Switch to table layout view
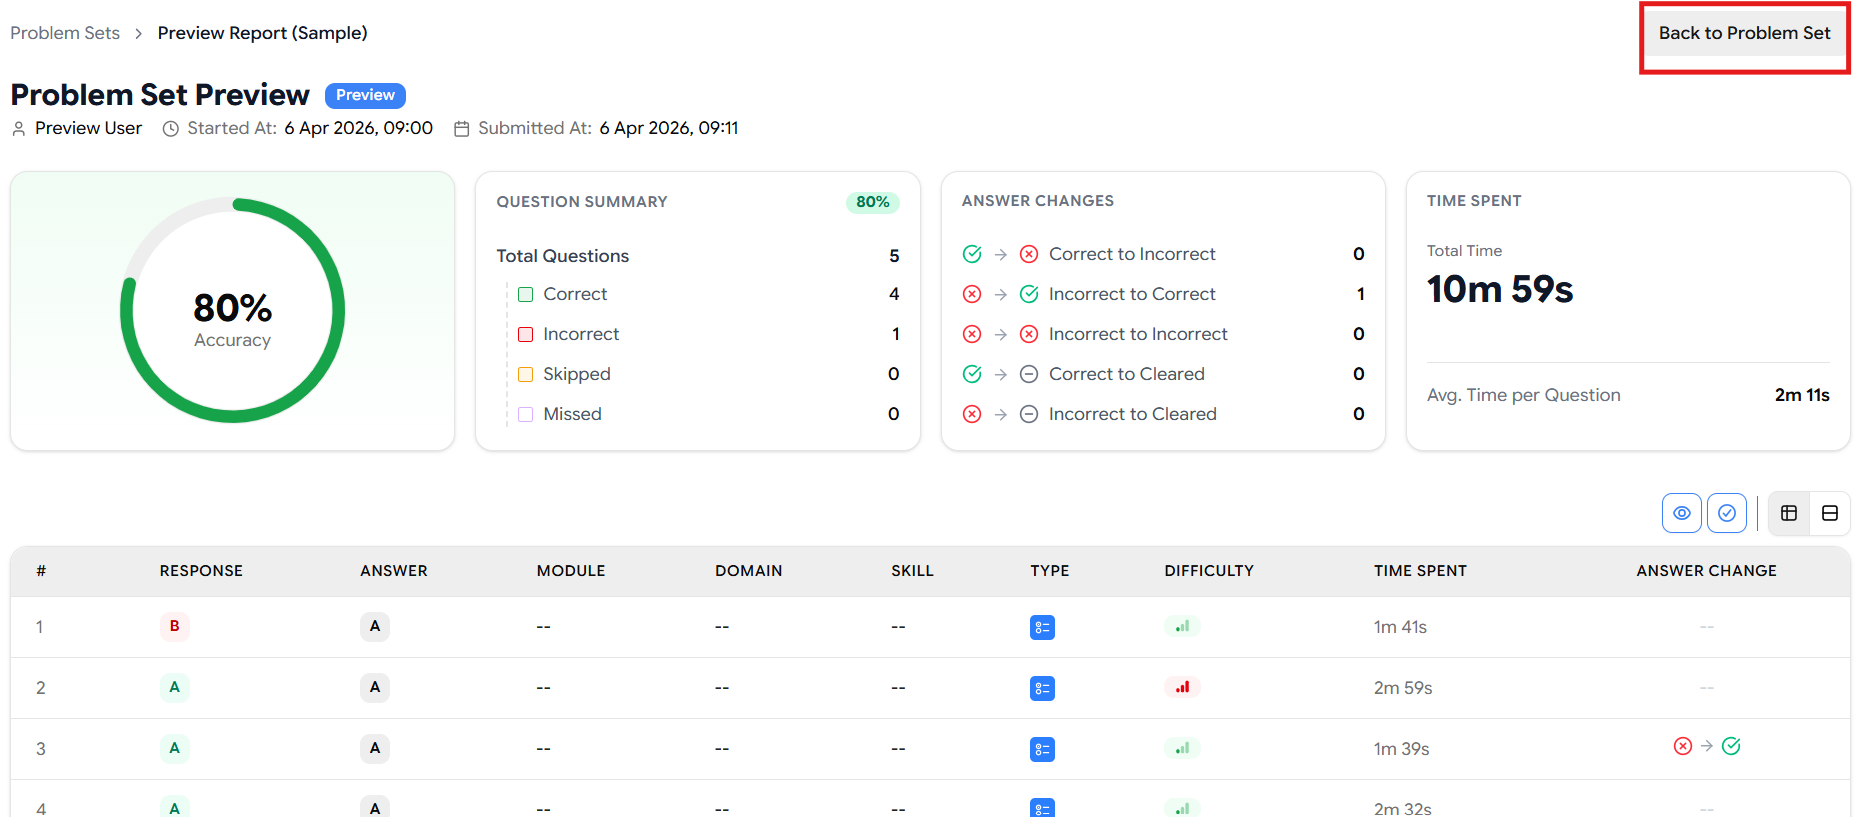1872x817 pixels. (x=1789, y=513)
